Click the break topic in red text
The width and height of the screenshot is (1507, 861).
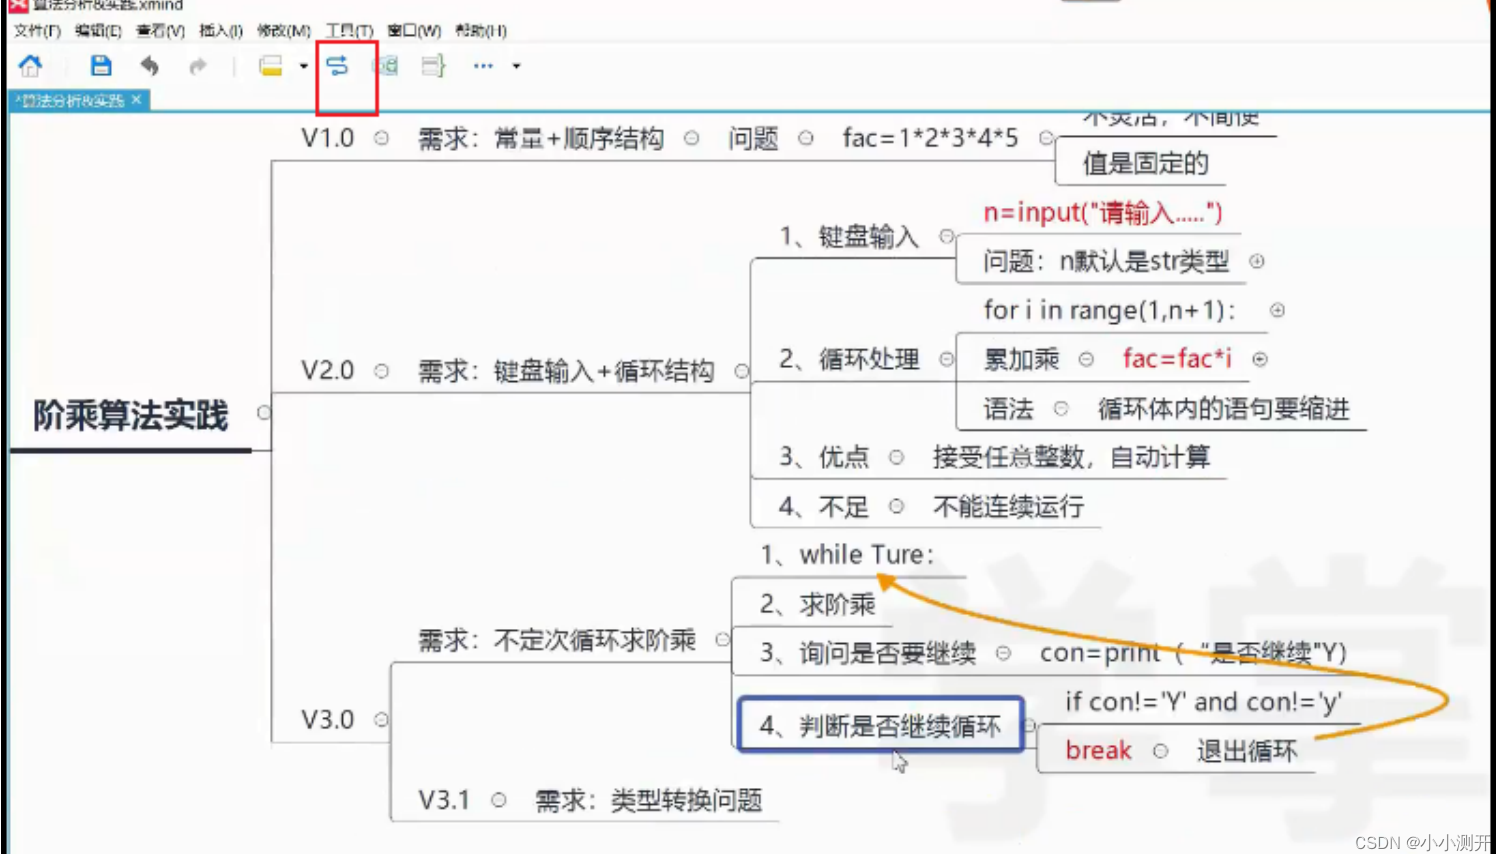[x=1097, y=750]
